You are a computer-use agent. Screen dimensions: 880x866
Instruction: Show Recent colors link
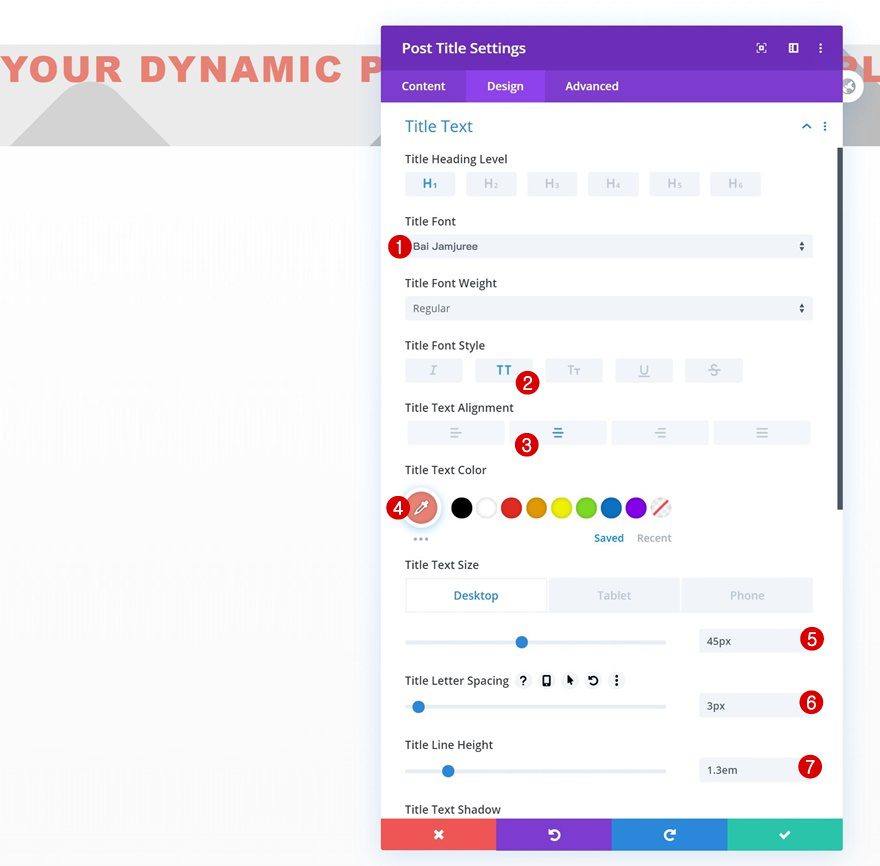[x=654, y=538]
